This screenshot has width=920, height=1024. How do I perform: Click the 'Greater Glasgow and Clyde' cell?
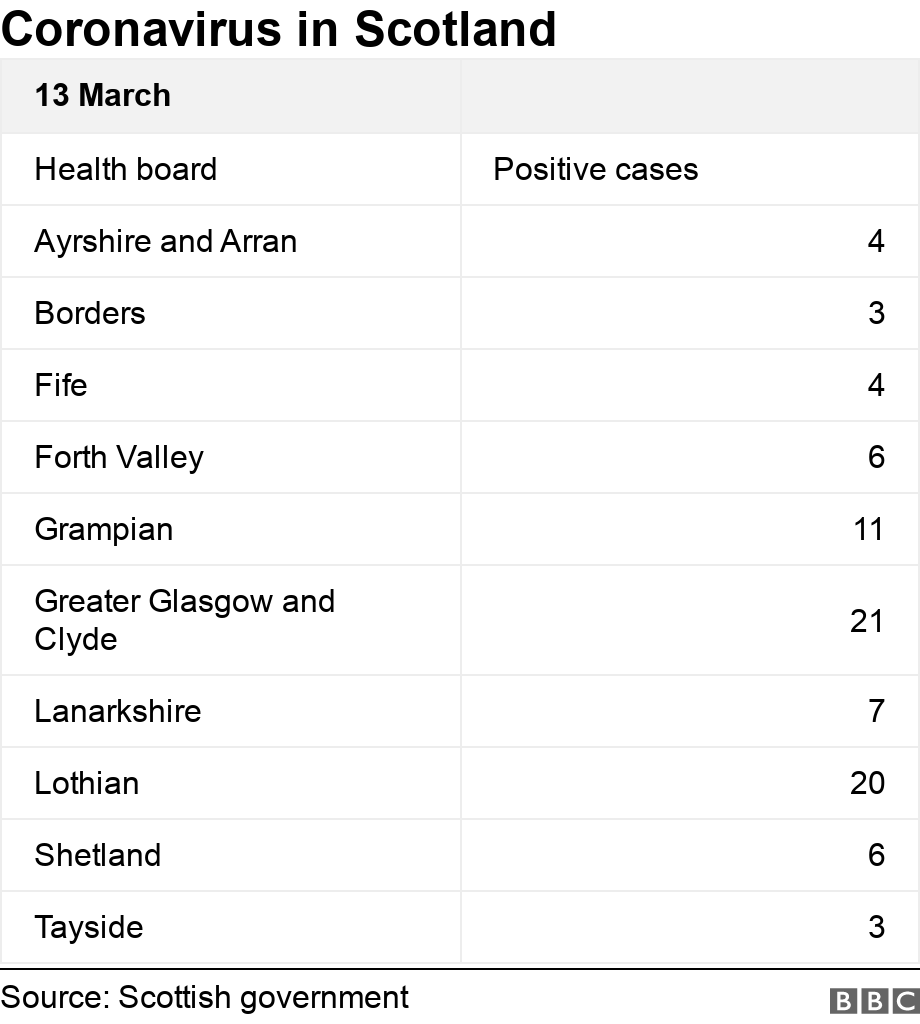(185, 620)
